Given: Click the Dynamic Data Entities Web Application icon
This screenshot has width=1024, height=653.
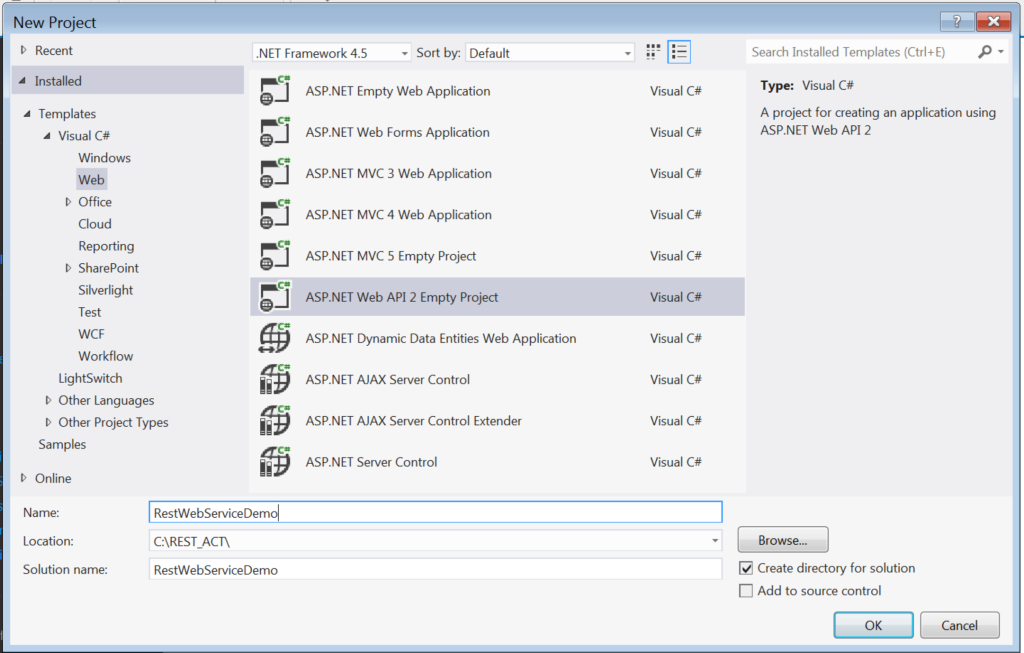Looking at the screenshot, I should click(275, 338).
